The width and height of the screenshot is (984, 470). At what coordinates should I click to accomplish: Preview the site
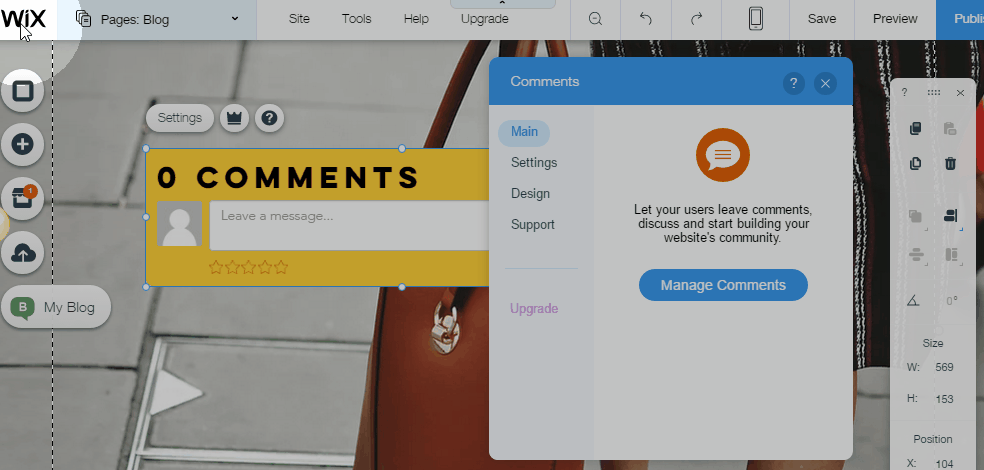point(895,19)
